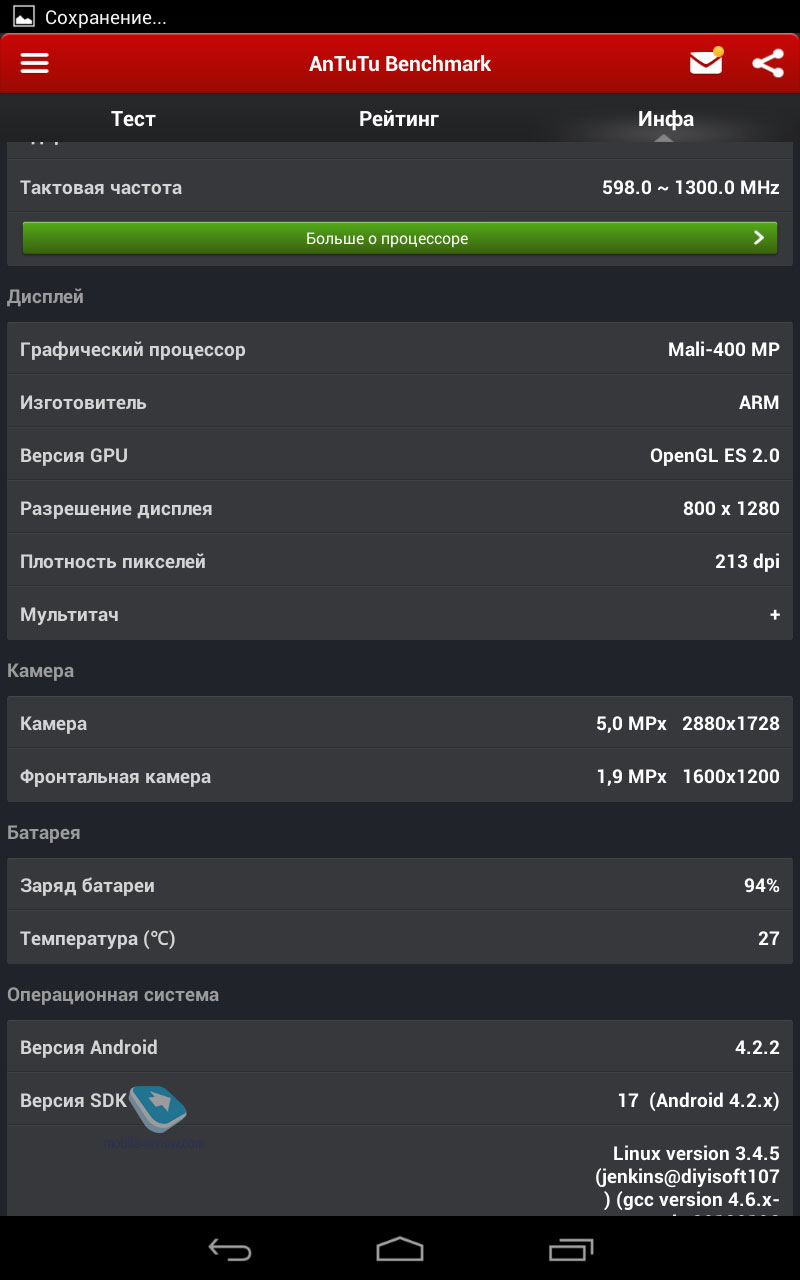Tap the share icon in the header

(767, 63)
